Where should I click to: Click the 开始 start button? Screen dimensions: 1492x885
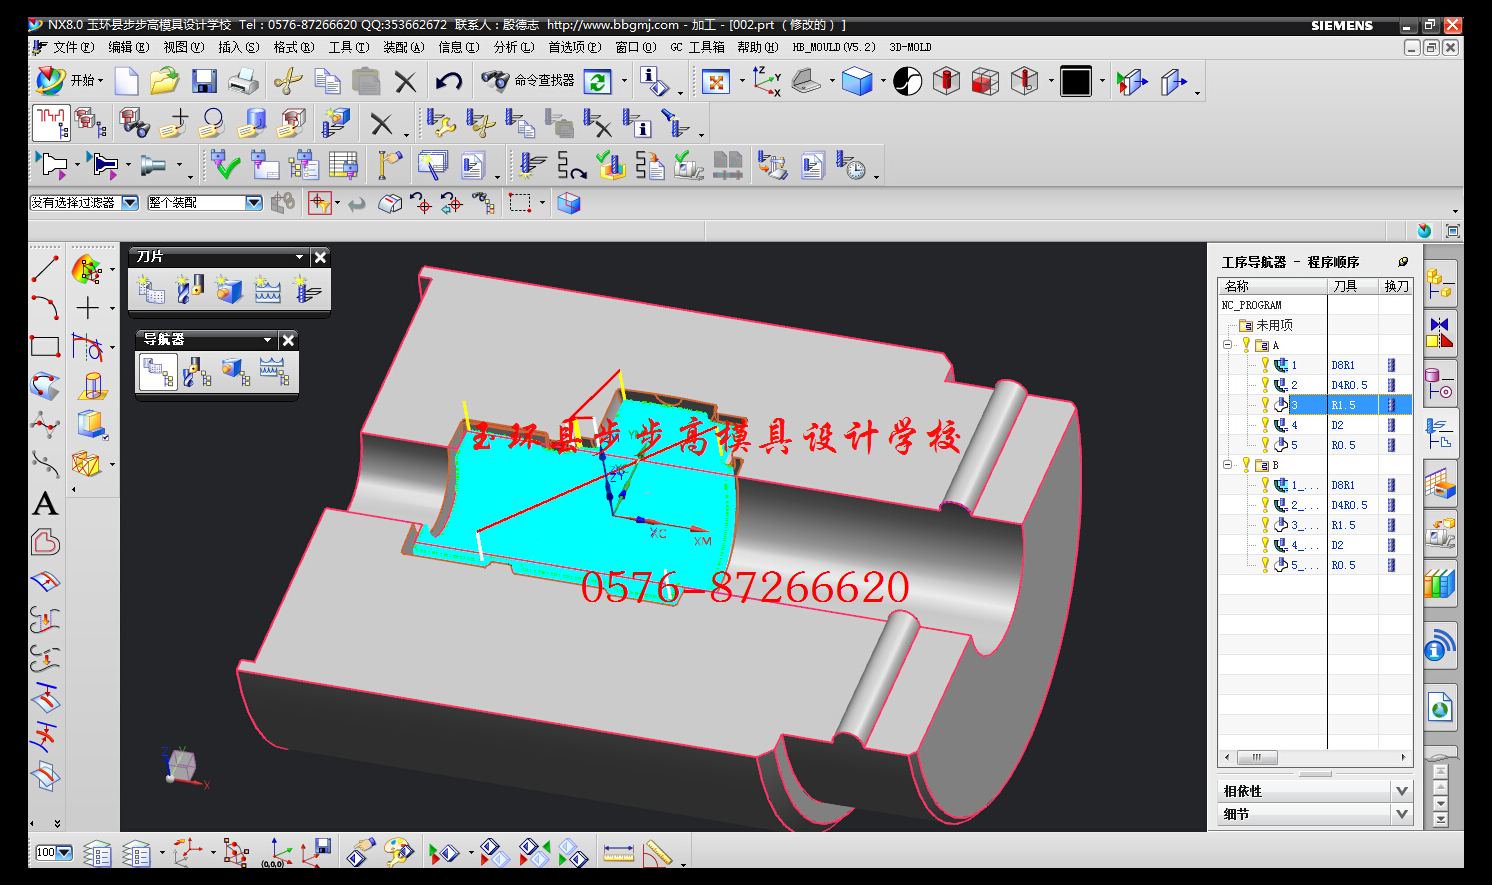coord(68,80)
